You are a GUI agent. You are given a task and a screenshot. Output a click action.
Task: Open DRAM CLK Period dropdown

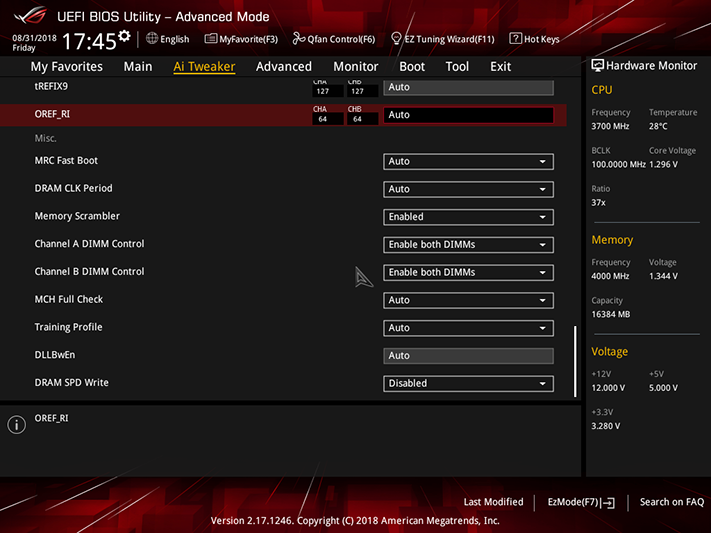(468, 189)
